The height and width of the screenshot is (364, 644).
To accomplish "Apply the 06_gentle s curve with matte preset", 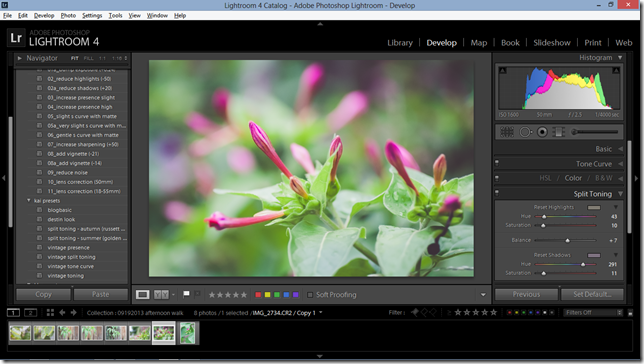I will tap(83, 135).
